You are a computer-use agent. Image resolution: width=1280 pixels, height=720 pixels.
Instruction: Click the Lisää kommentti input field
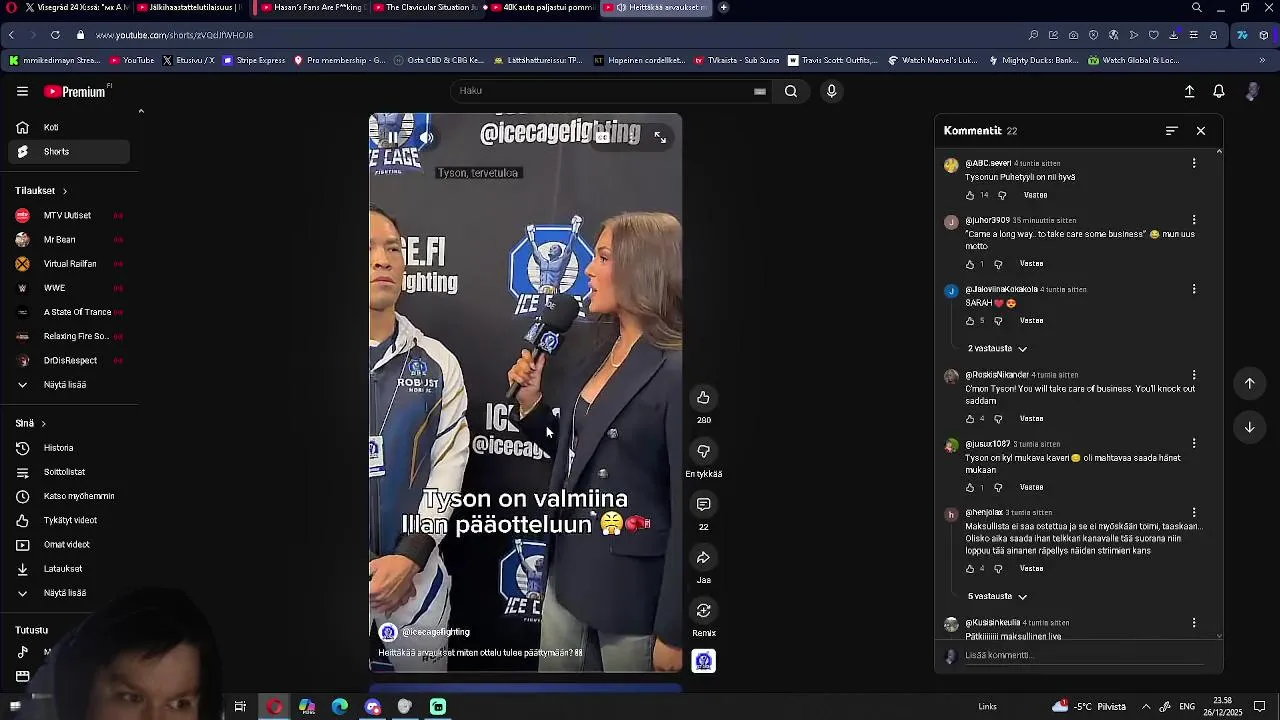(x=1085, y=656)
